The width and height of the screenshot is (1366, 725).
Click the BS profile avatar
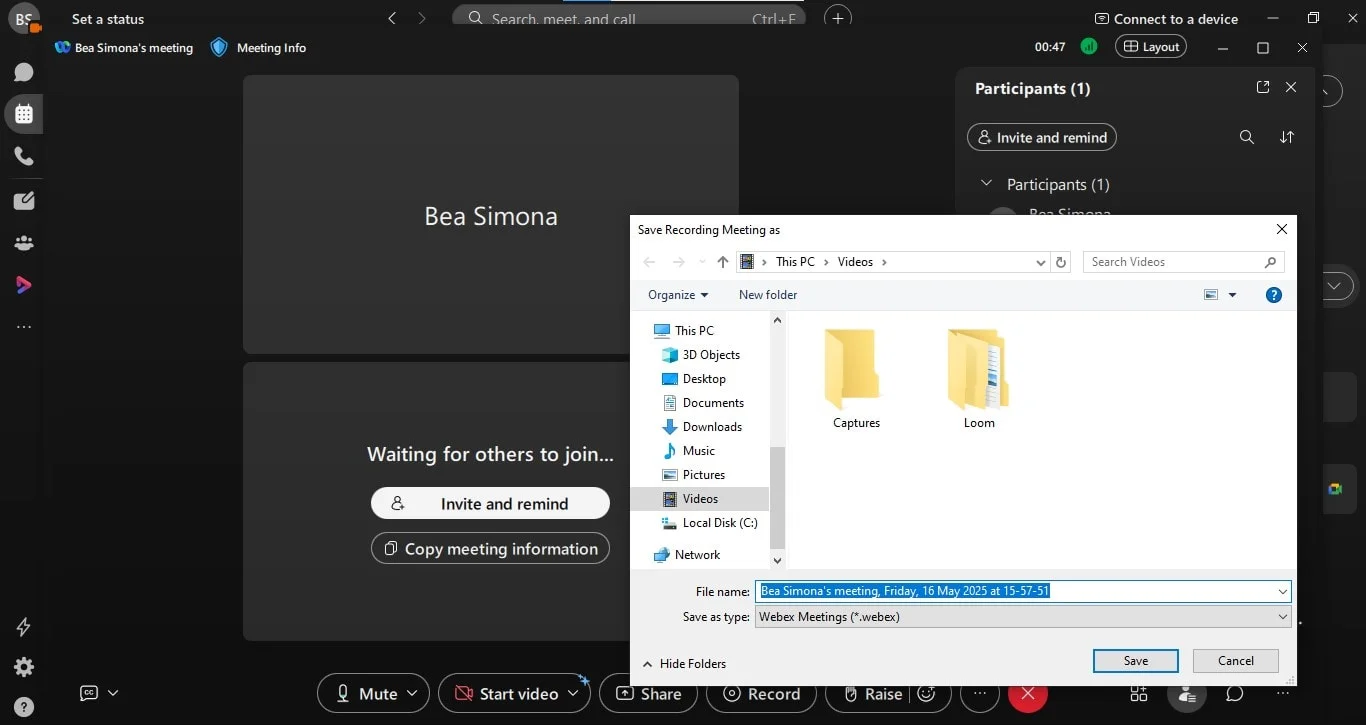pyautogui.click(x=24, y=16)
